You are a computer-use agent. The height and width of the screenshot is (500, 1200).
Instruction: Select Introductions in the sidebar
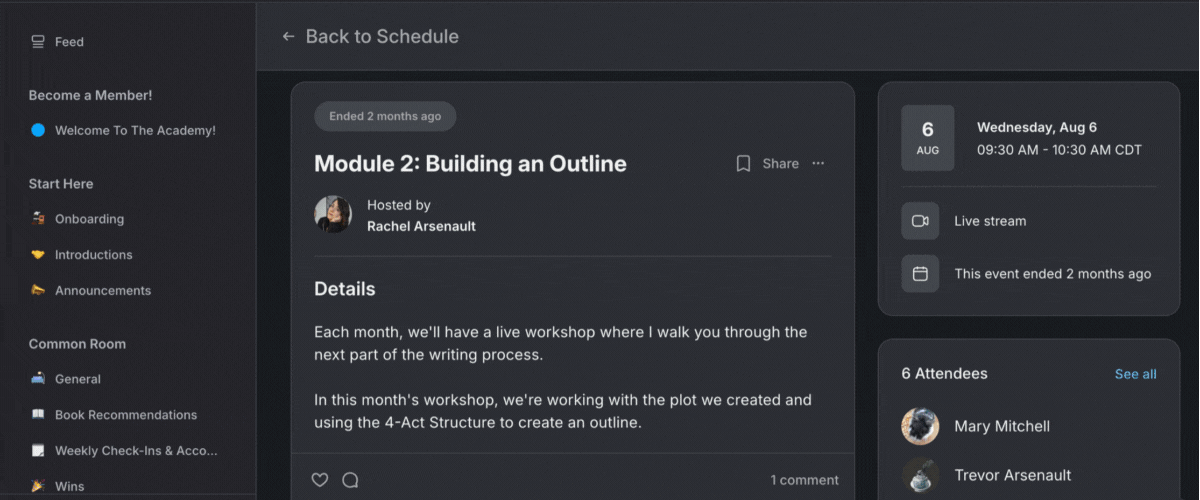(93, 255)
